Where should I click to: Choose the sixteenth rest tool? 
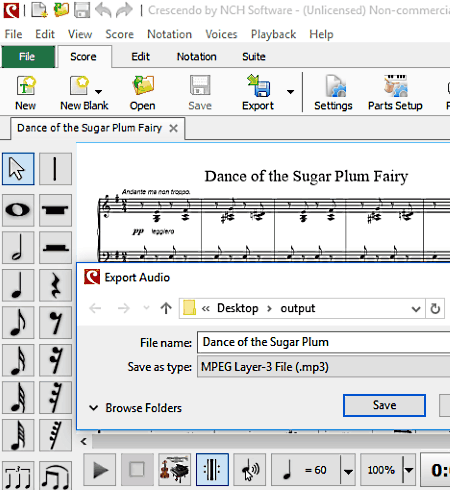click(55, 360)
